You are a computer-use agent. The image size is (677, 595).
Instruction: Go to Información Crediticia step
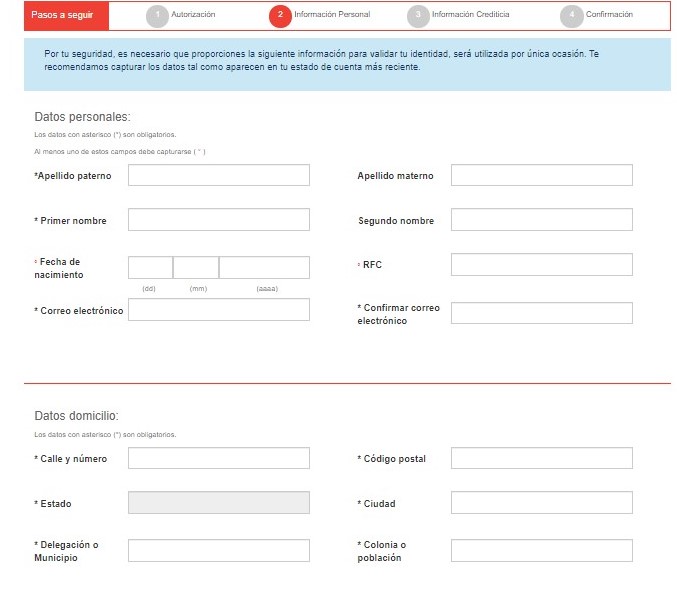470,16
